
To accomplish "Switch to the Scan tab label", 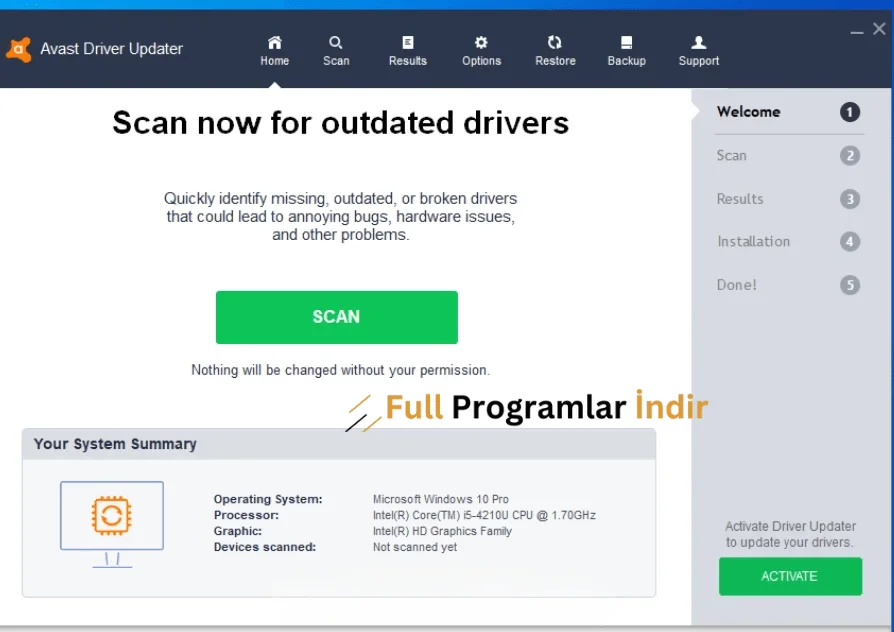I will (336, 60).
